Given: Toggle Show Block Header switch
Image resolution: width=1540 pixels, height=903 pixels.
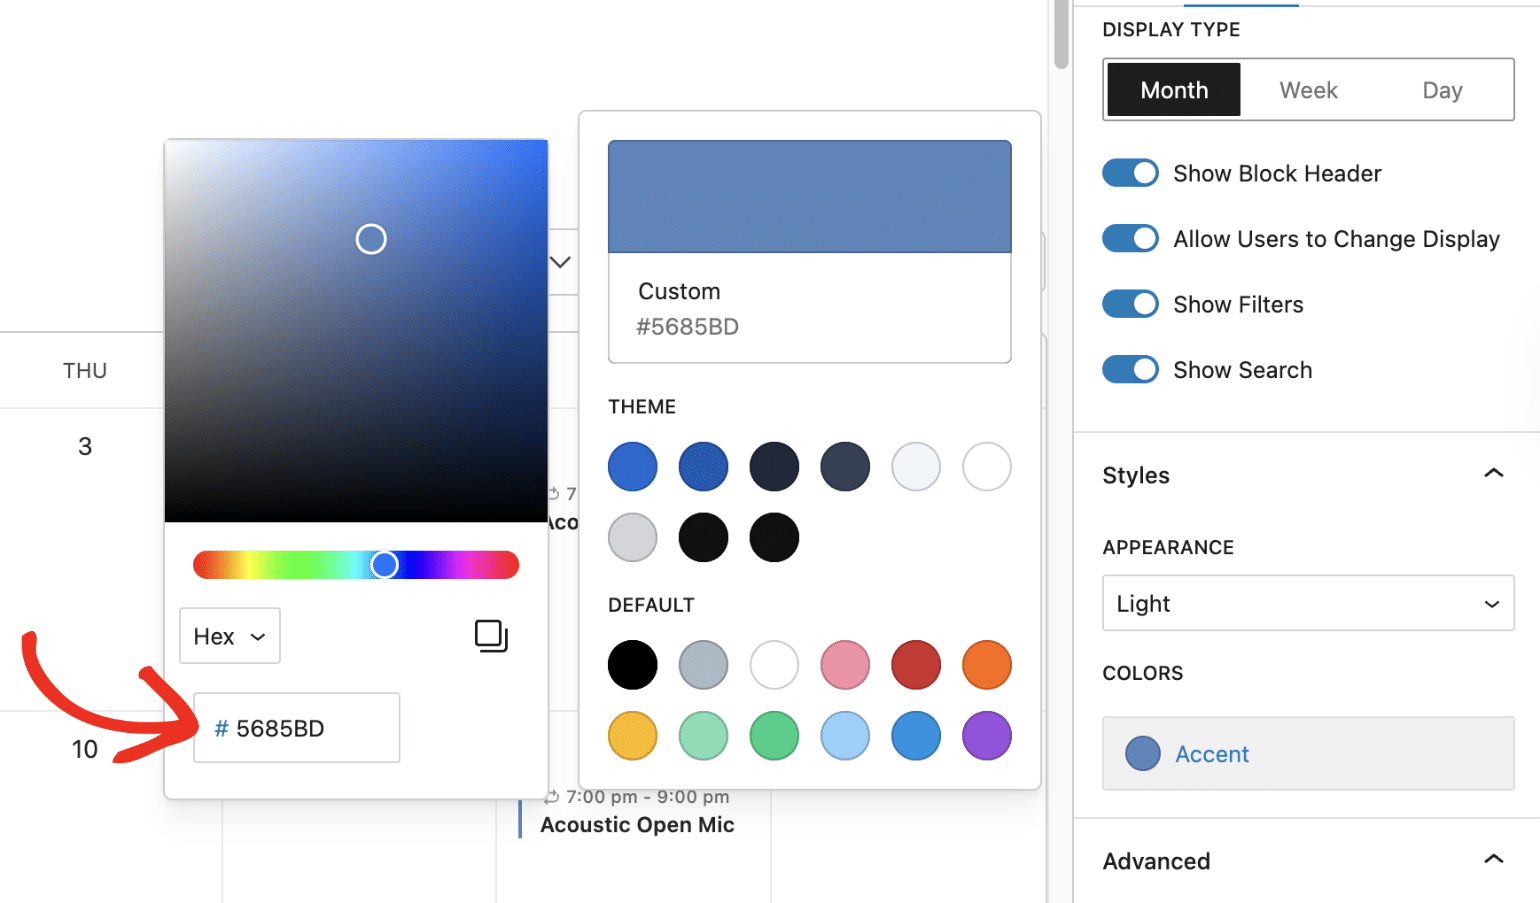Looking at the screenshot, I should coord(1130,173).
